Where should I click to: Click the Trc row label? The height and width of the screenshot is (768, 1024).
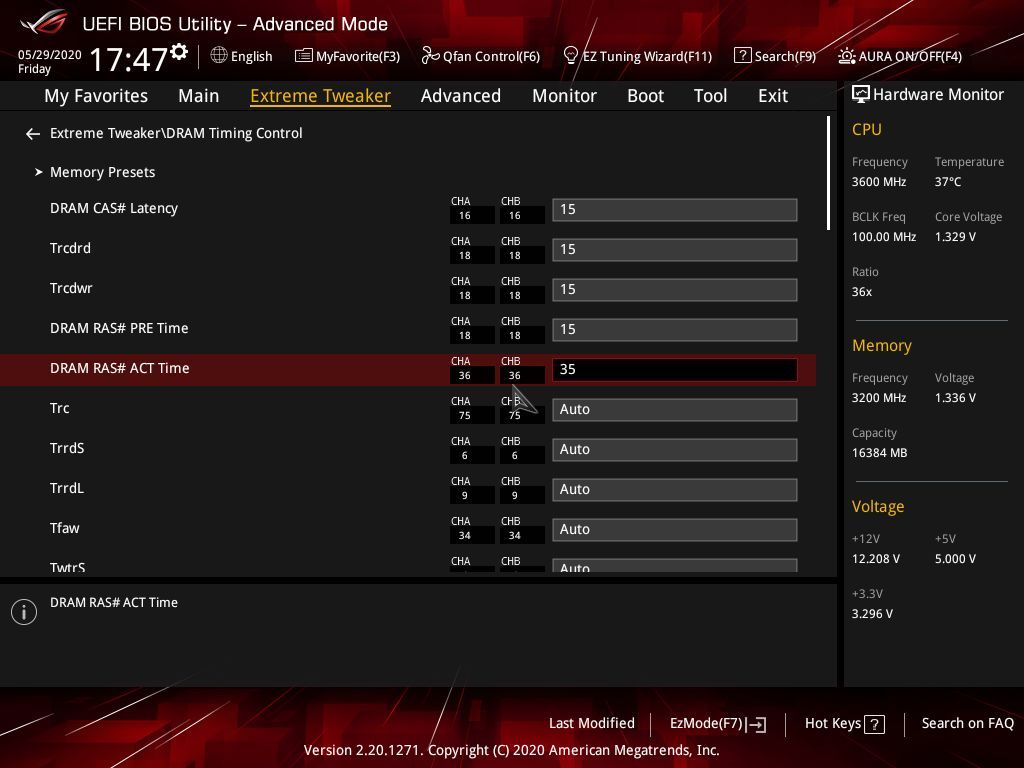(59, 408)
